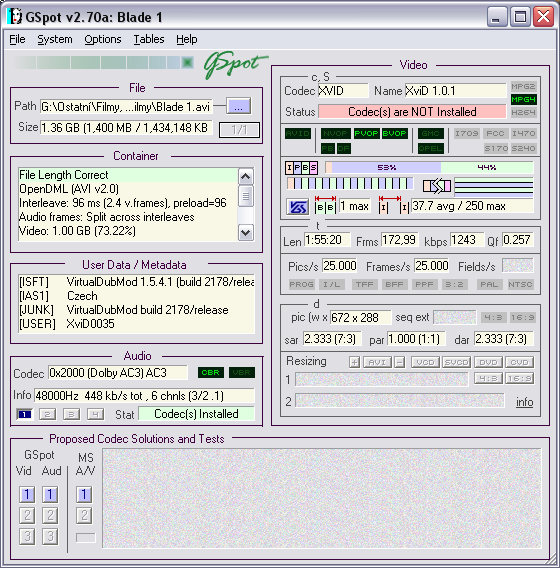The image size is (560, 568).
Task: Click the container list scrollbar thumb
Action: tap(246, 196)
